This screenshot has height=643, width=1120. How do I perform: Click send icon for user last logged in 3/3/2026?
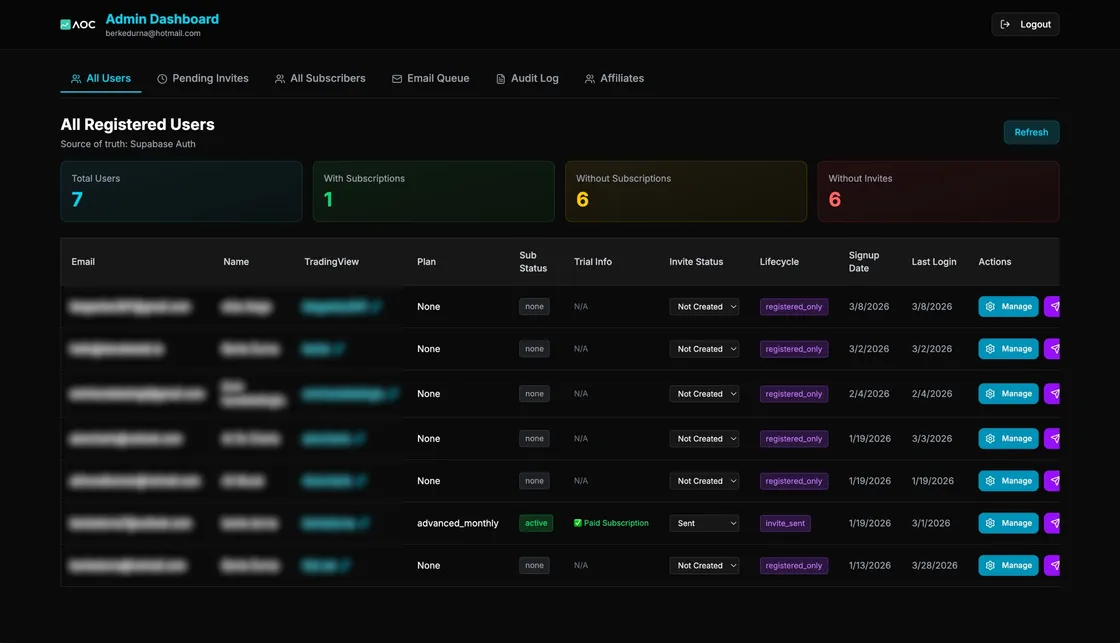tap(1052, 439)
